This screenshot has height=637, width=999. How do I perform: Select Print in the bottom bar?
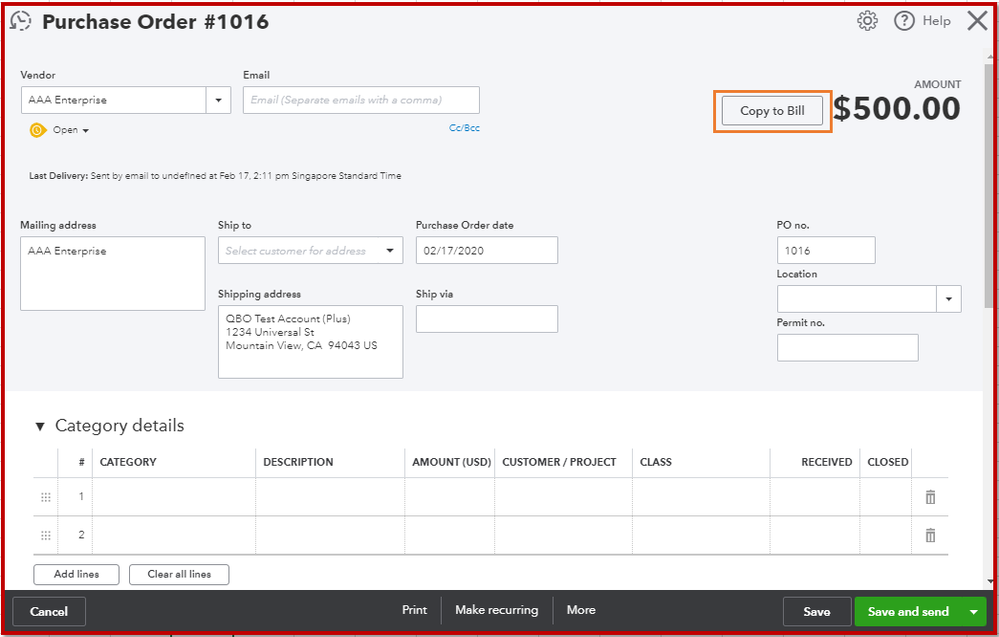(414, 610)
